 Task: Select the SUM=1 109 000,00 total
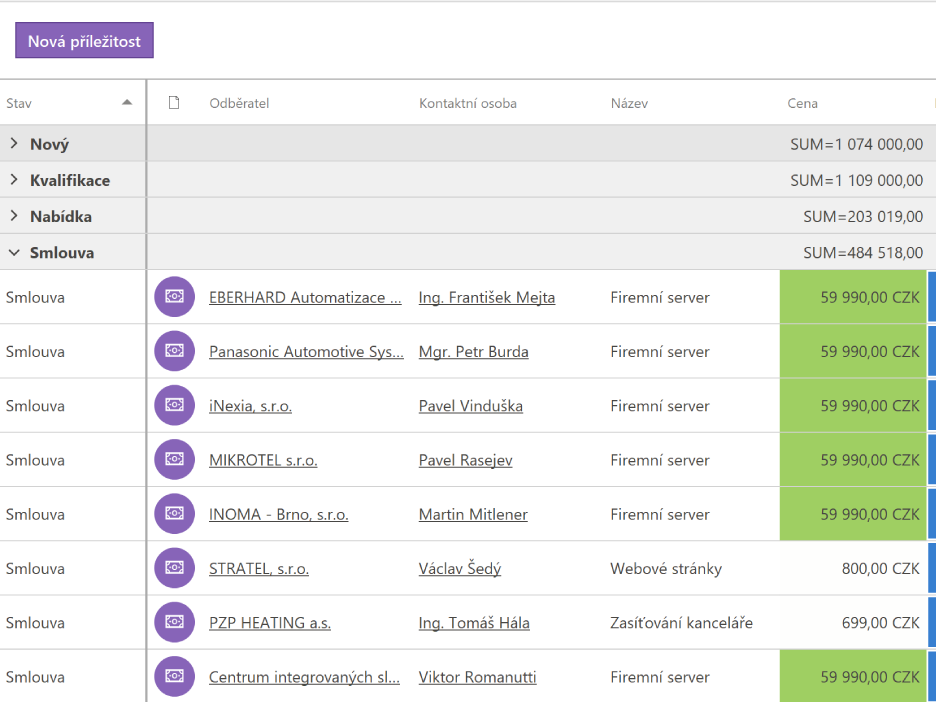857,180
